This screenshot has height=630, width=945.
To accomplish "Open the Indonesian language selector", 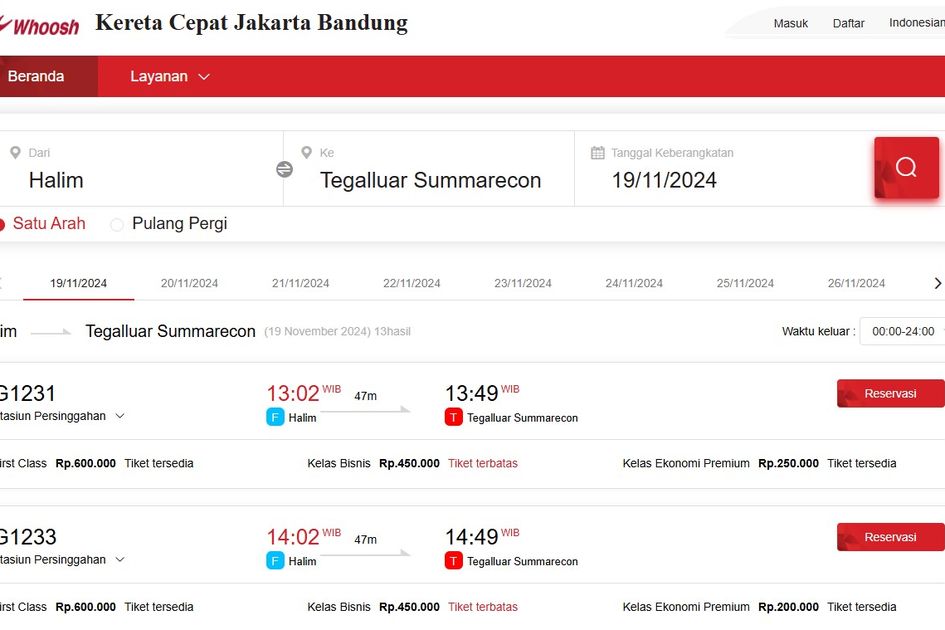I will [x=917, y=23].
